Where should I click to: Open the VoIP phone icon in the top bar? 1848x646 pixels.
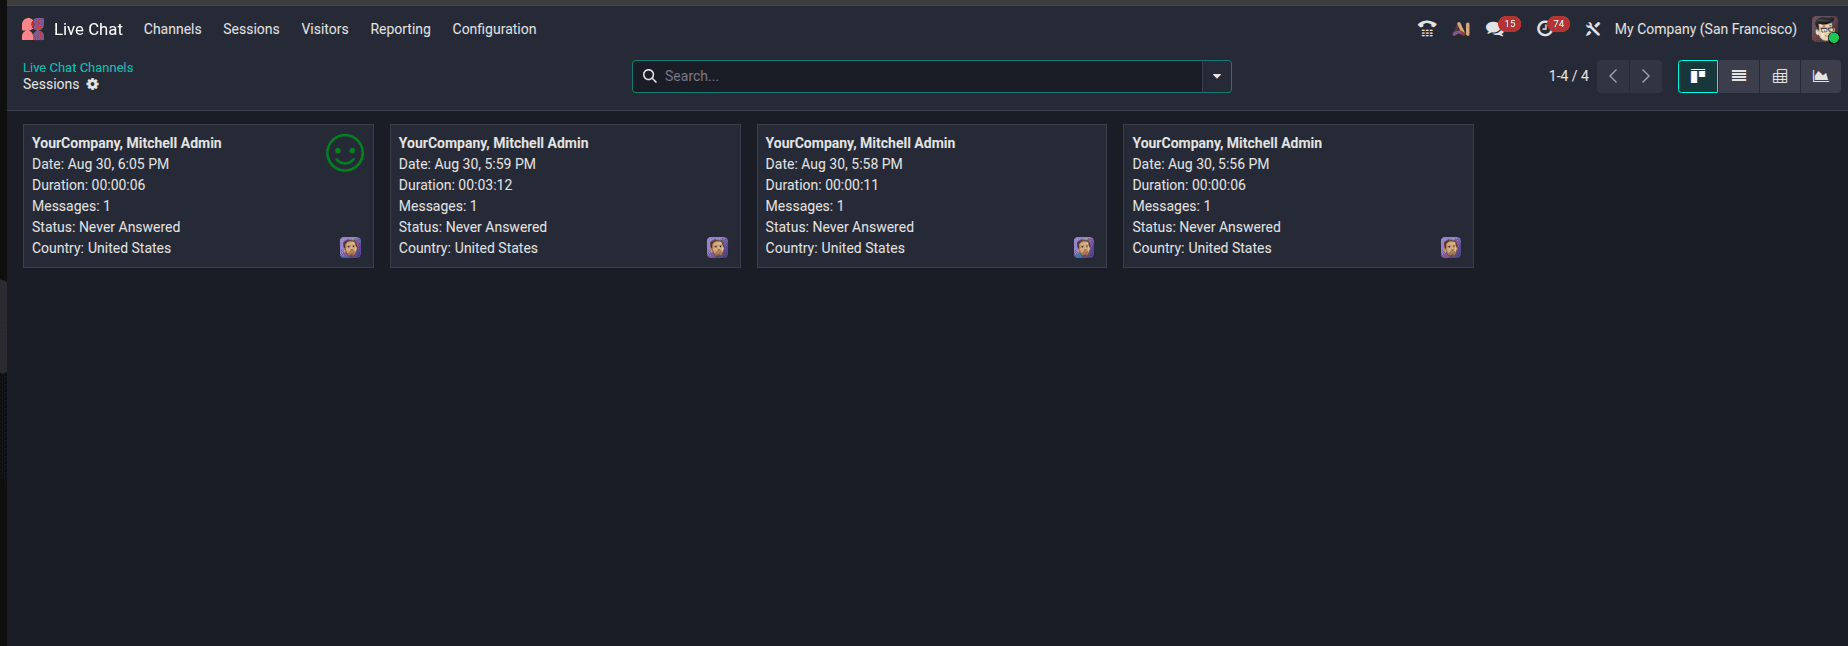pos(1427,29)
